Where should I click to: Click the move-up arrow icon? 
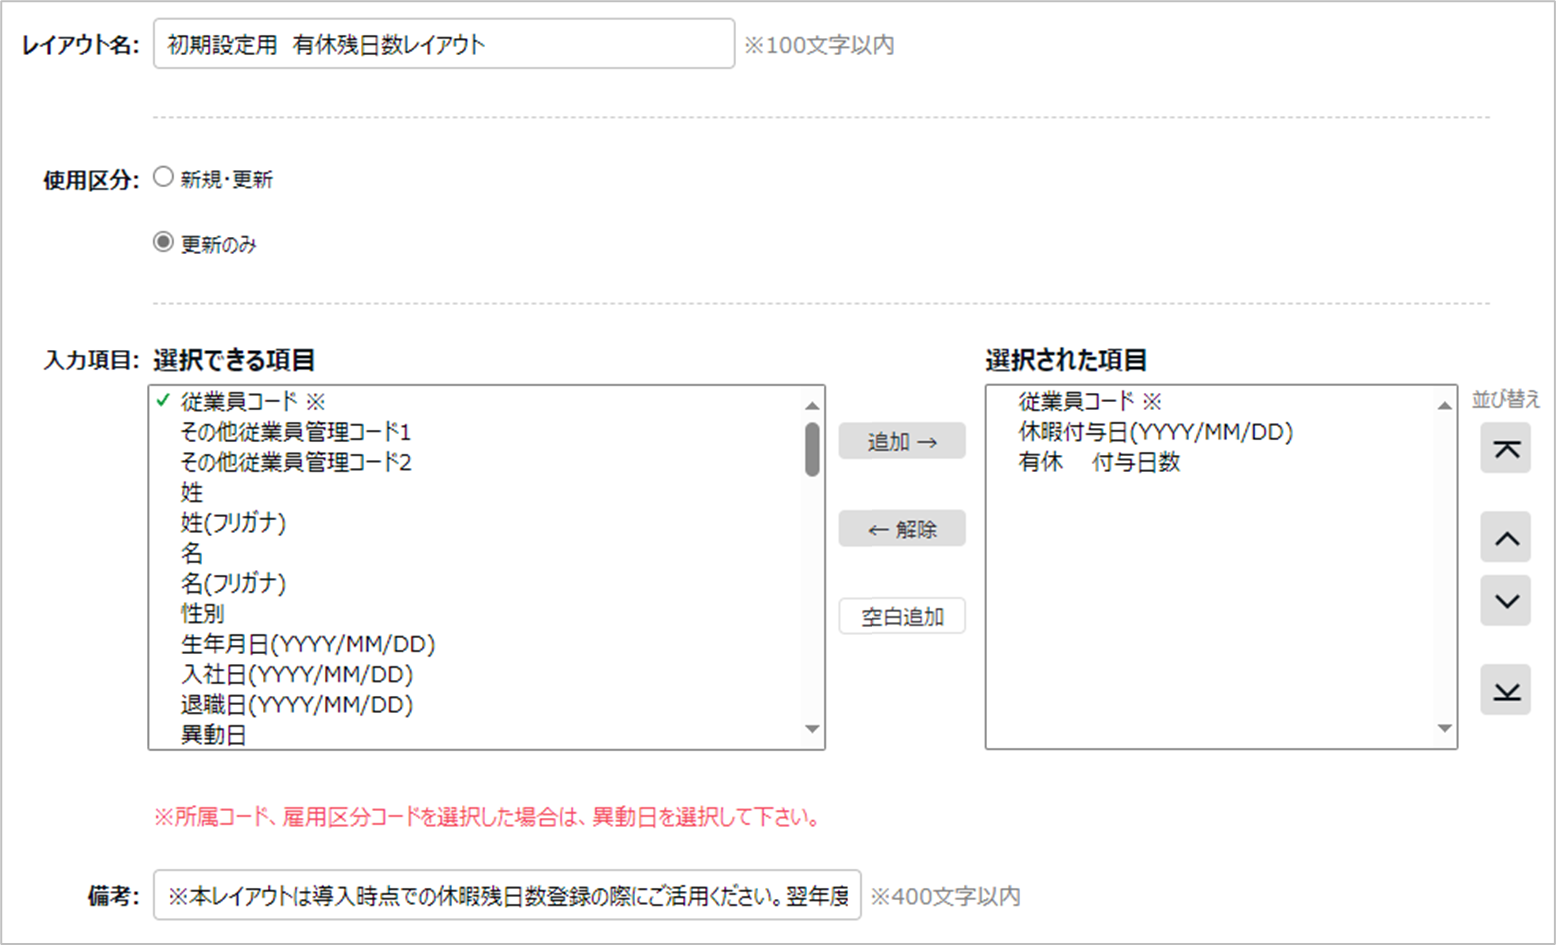[1505, 539]
